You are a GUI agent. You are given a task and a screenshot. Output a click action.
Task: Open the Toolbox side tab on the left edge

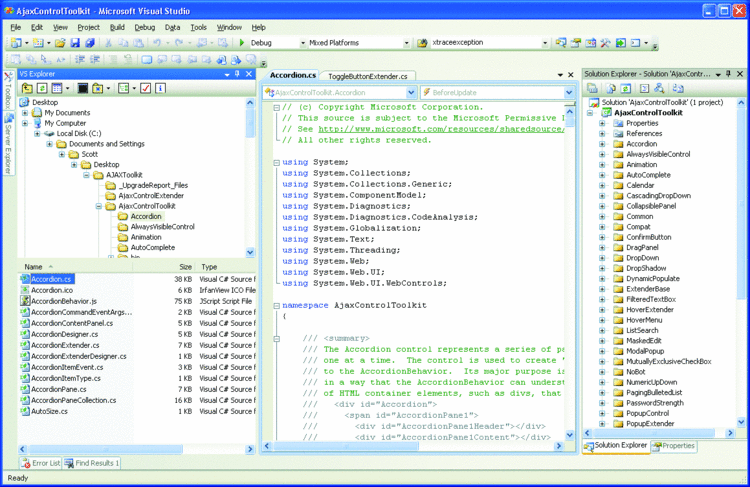point(8,90)
